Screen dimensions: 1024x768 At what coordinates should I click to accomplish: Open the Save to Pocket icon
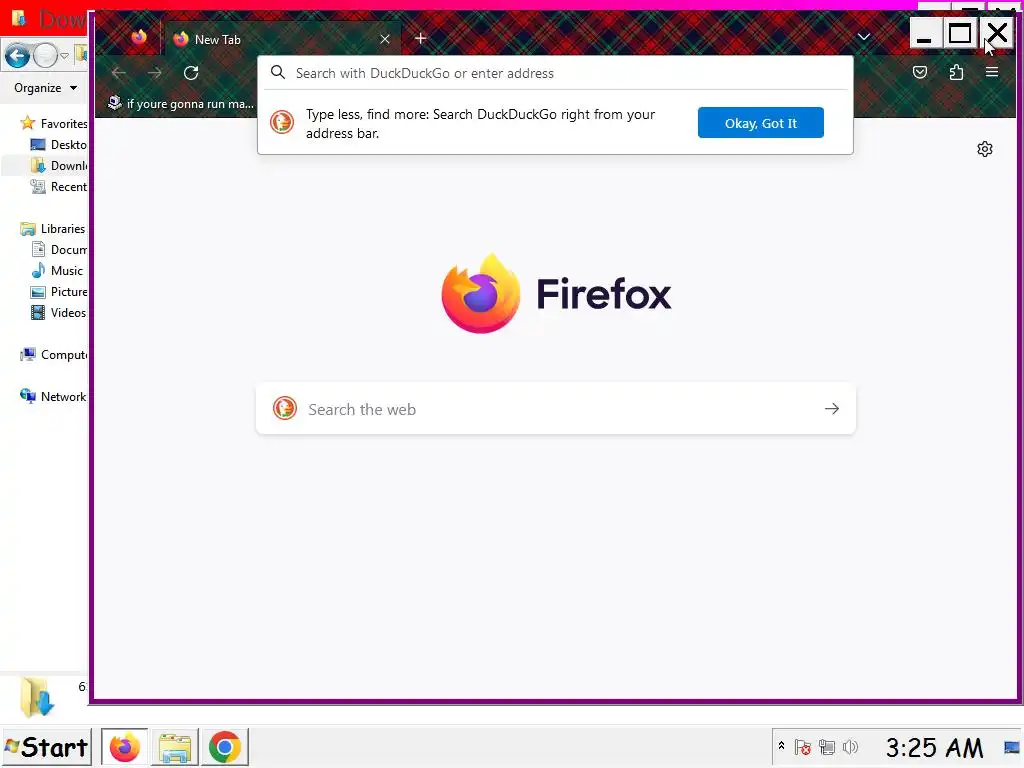920,72
